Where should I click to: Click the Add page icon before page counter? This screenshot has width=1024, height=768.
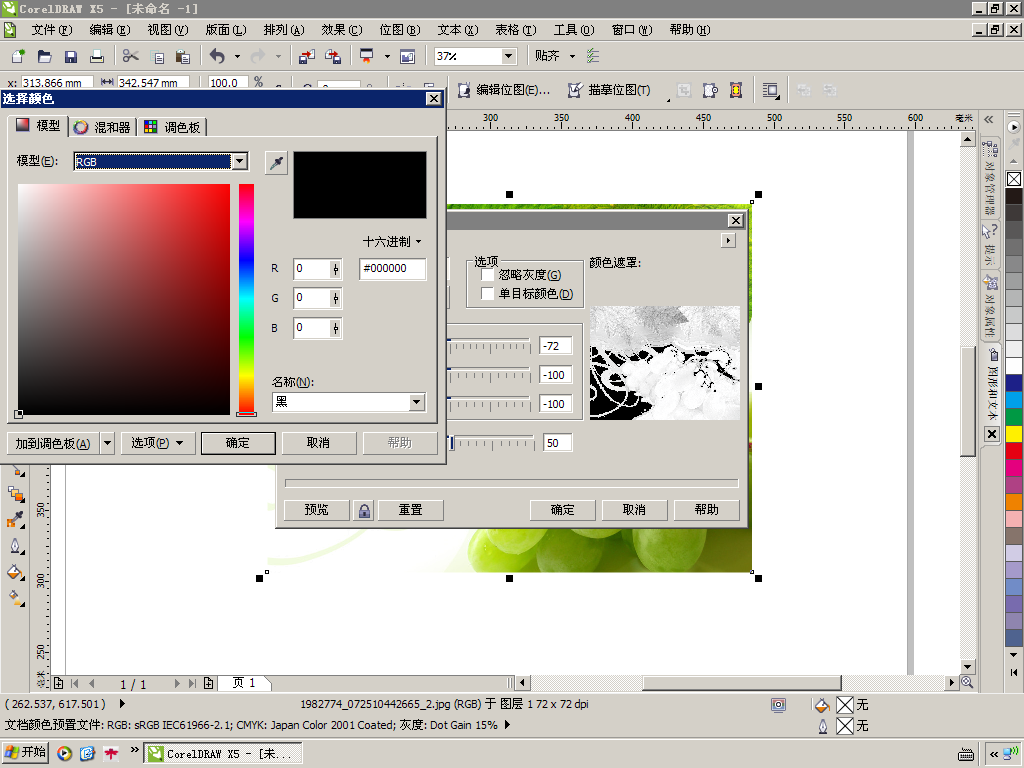click(x=58, y=683)
